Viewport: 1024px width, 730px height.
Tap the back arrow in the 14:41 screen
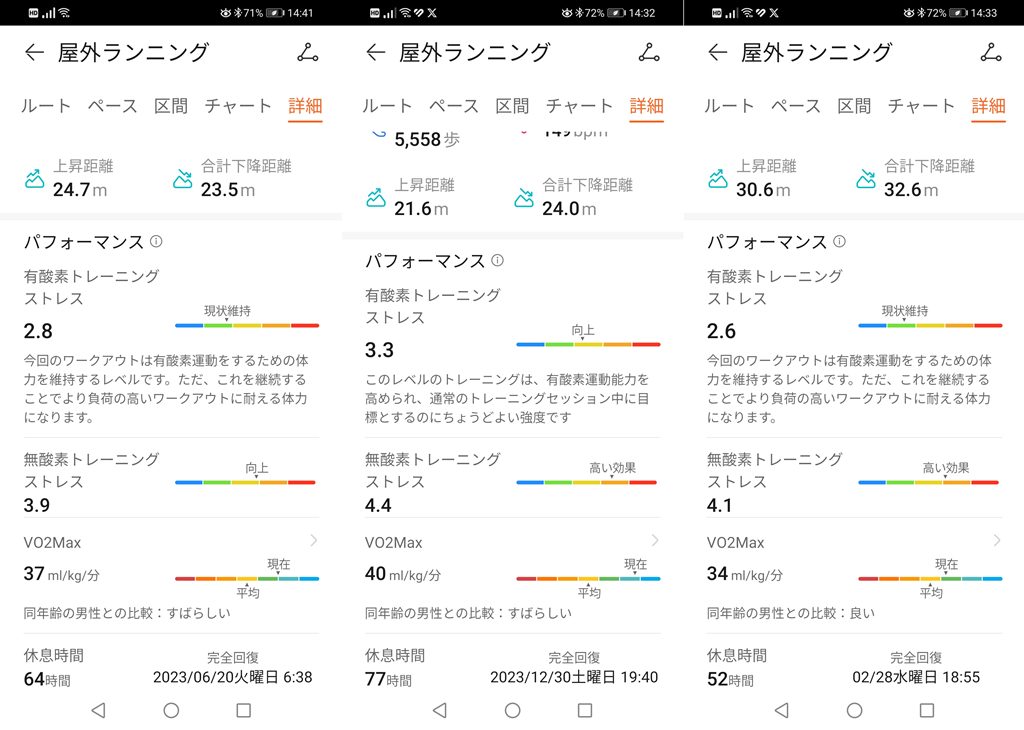[x=35, y=53]
